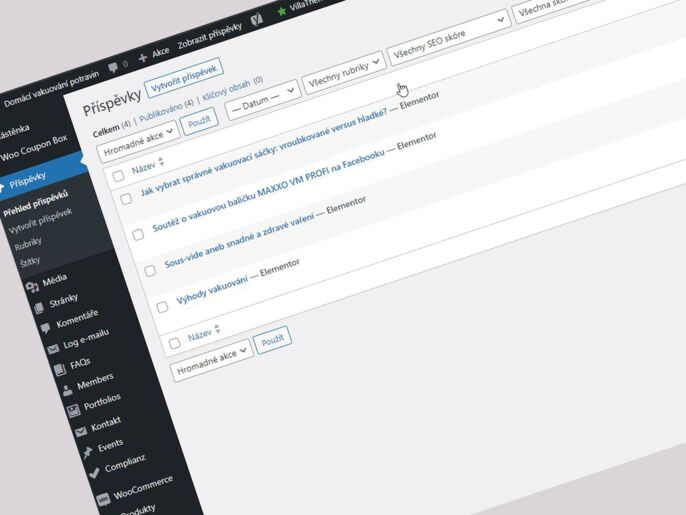Toggle the select-all checkbox beside top Název header
Screen dimensions: 686x515
coord(119,176)
